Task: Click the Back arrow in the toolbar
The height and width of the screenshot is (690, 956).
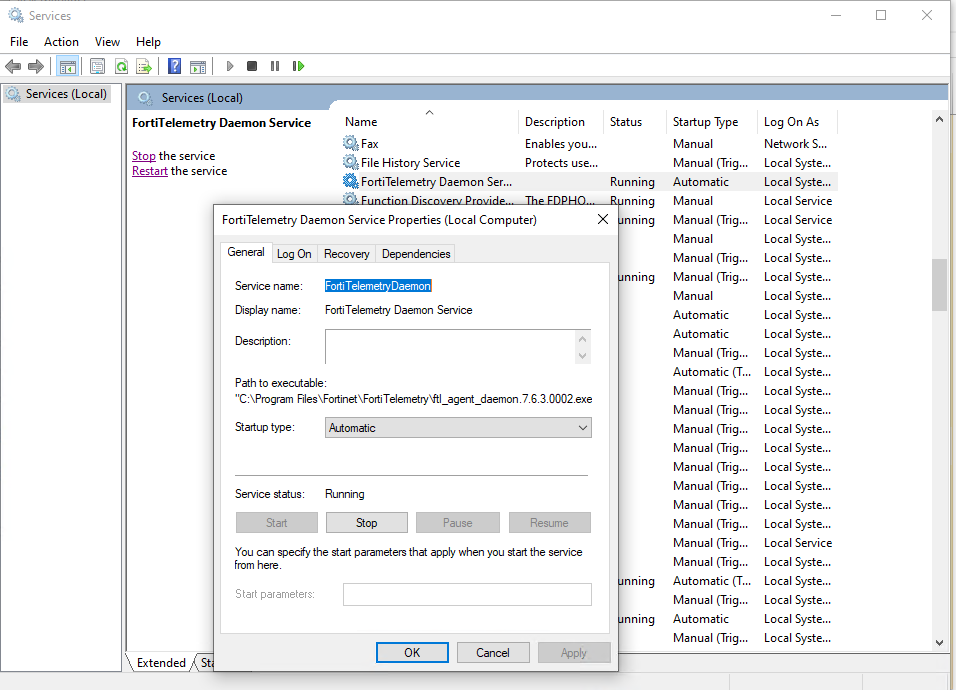Action: 13,67
